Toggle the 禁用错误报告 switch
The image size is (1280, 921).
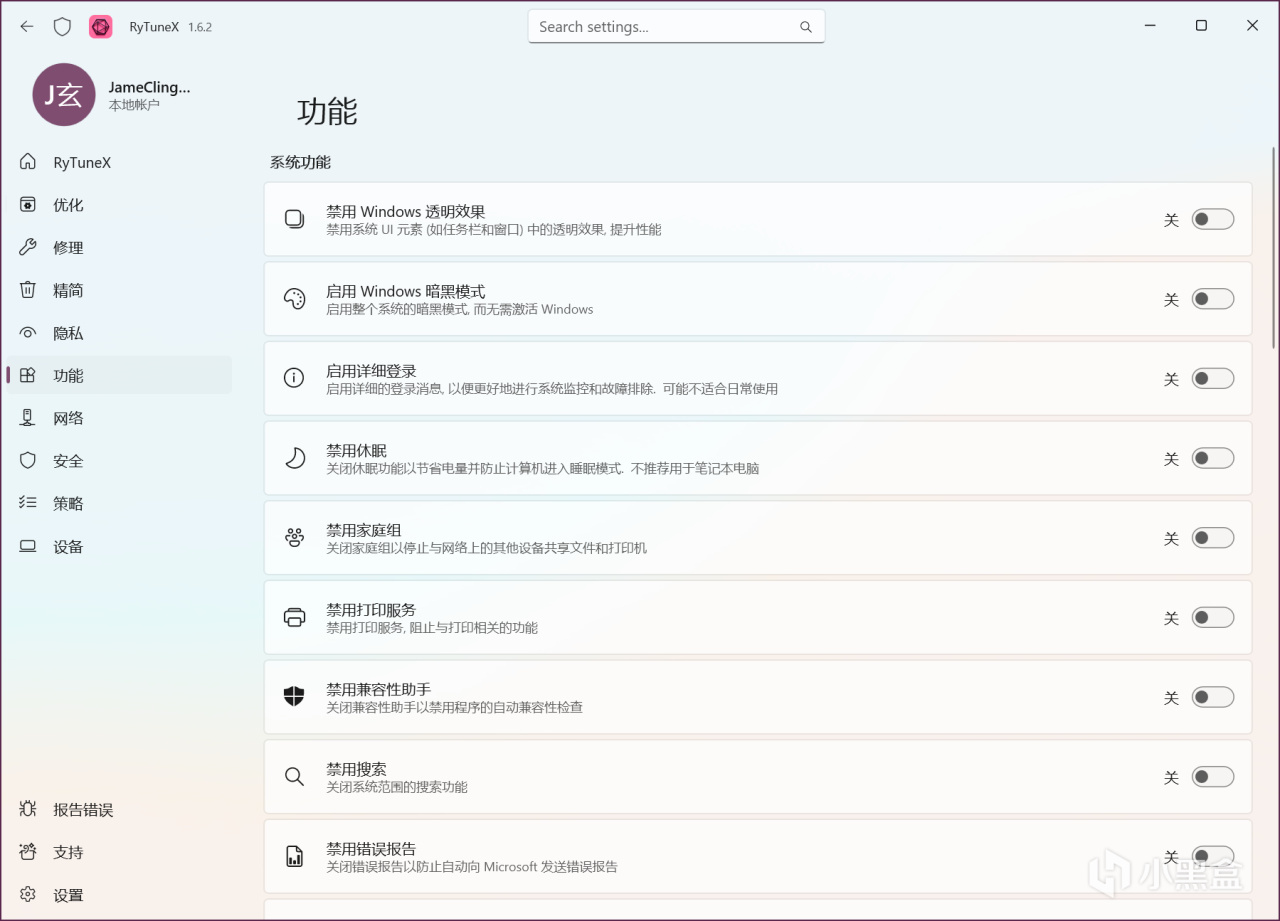pyautogui.click(x=1212, y=856)
